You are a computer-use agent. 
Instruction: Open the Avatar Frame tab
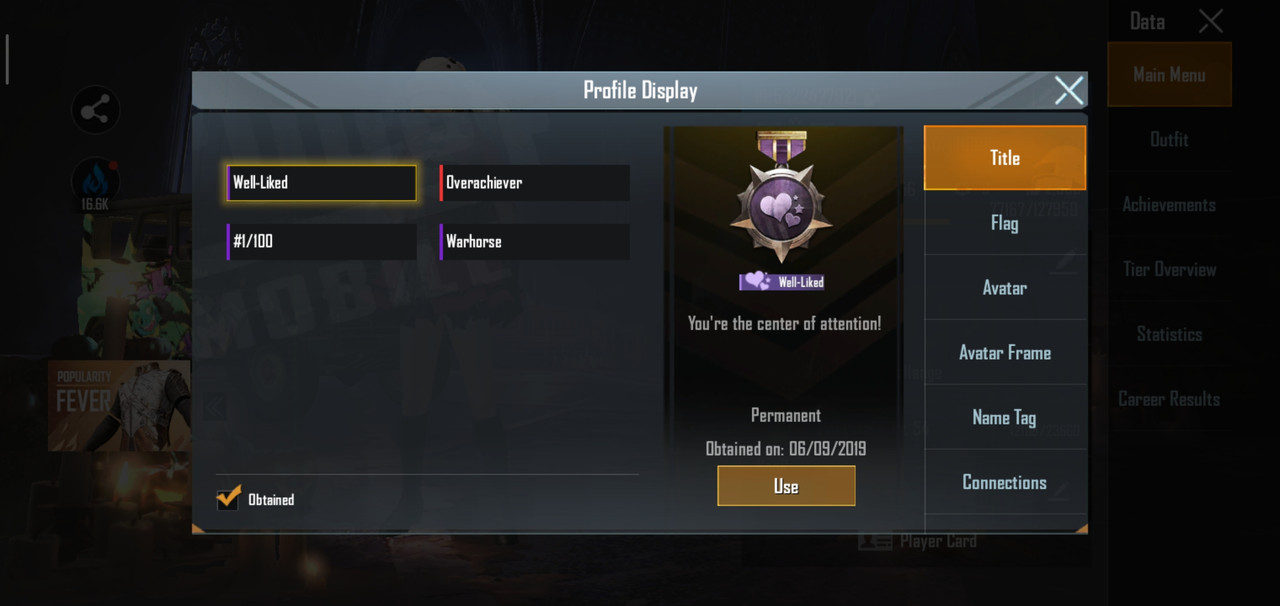click(1005, 353)
